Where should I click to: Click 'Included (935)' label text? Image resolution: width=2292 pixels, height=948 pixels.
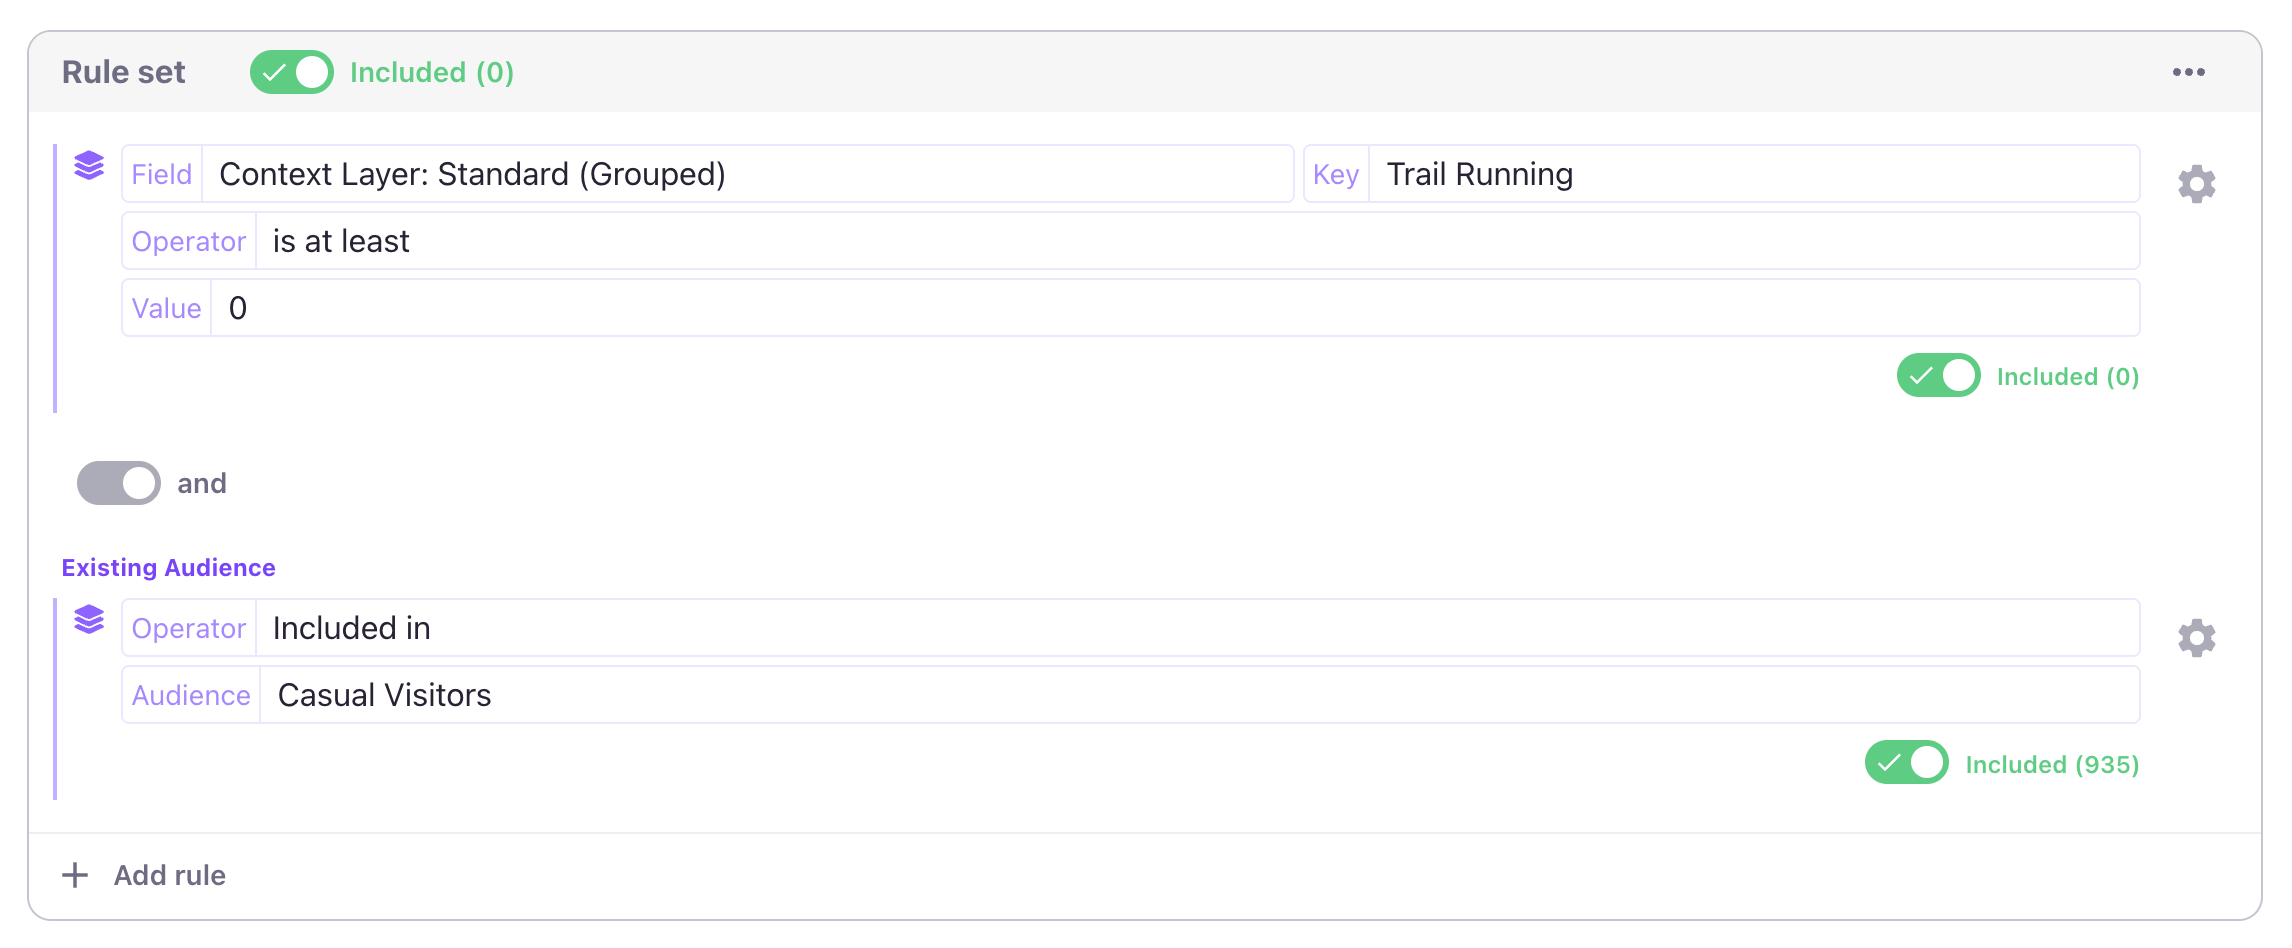pyautogui.click(x=2052, y=764)
